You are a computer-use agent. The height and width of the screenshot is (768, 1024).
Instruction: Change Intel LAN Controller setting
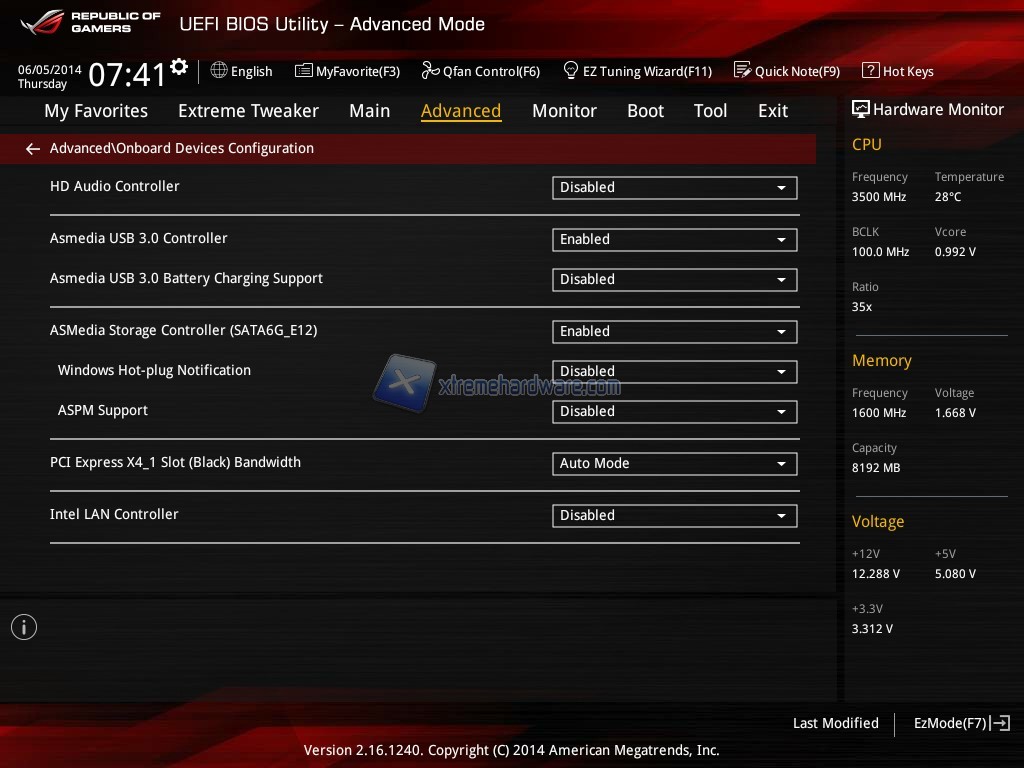[x=674, y=515]
